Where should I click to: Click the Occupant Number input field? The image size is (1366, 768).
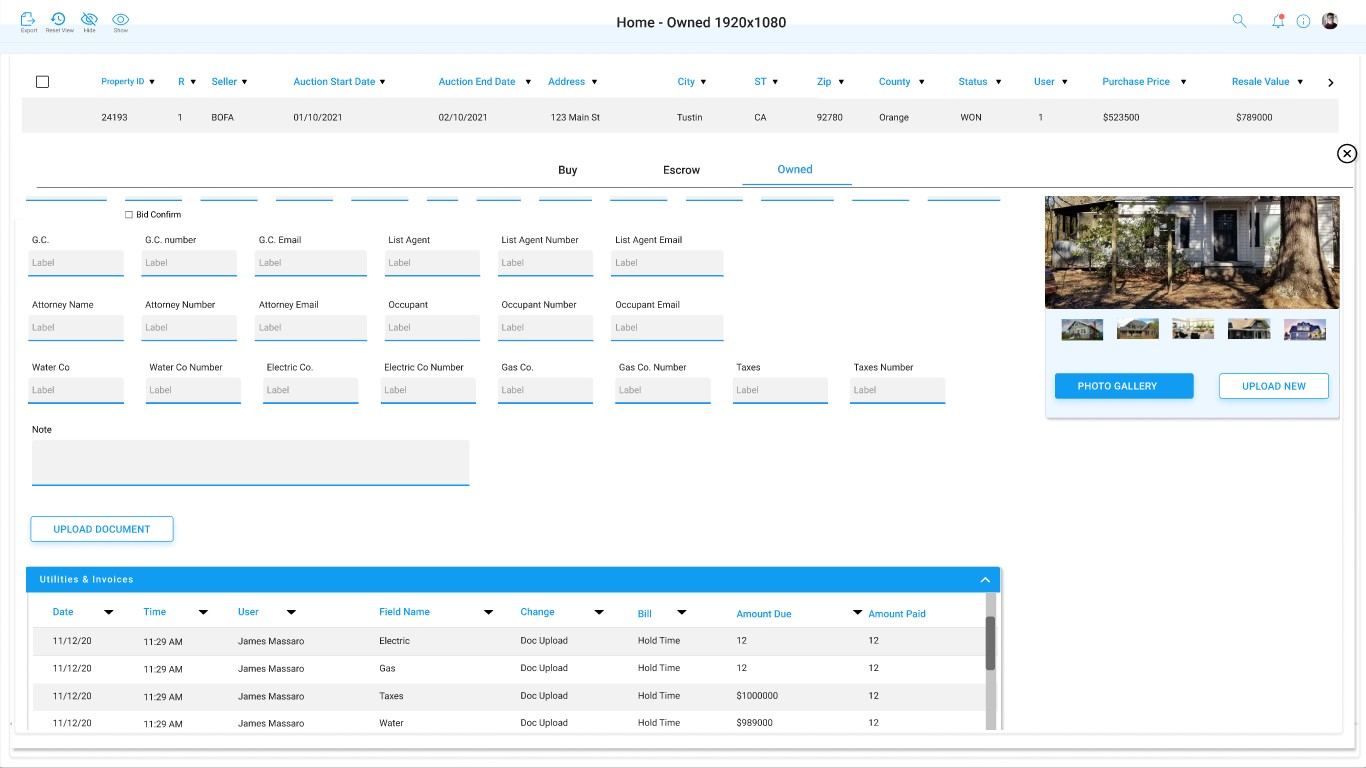[545, 328]
